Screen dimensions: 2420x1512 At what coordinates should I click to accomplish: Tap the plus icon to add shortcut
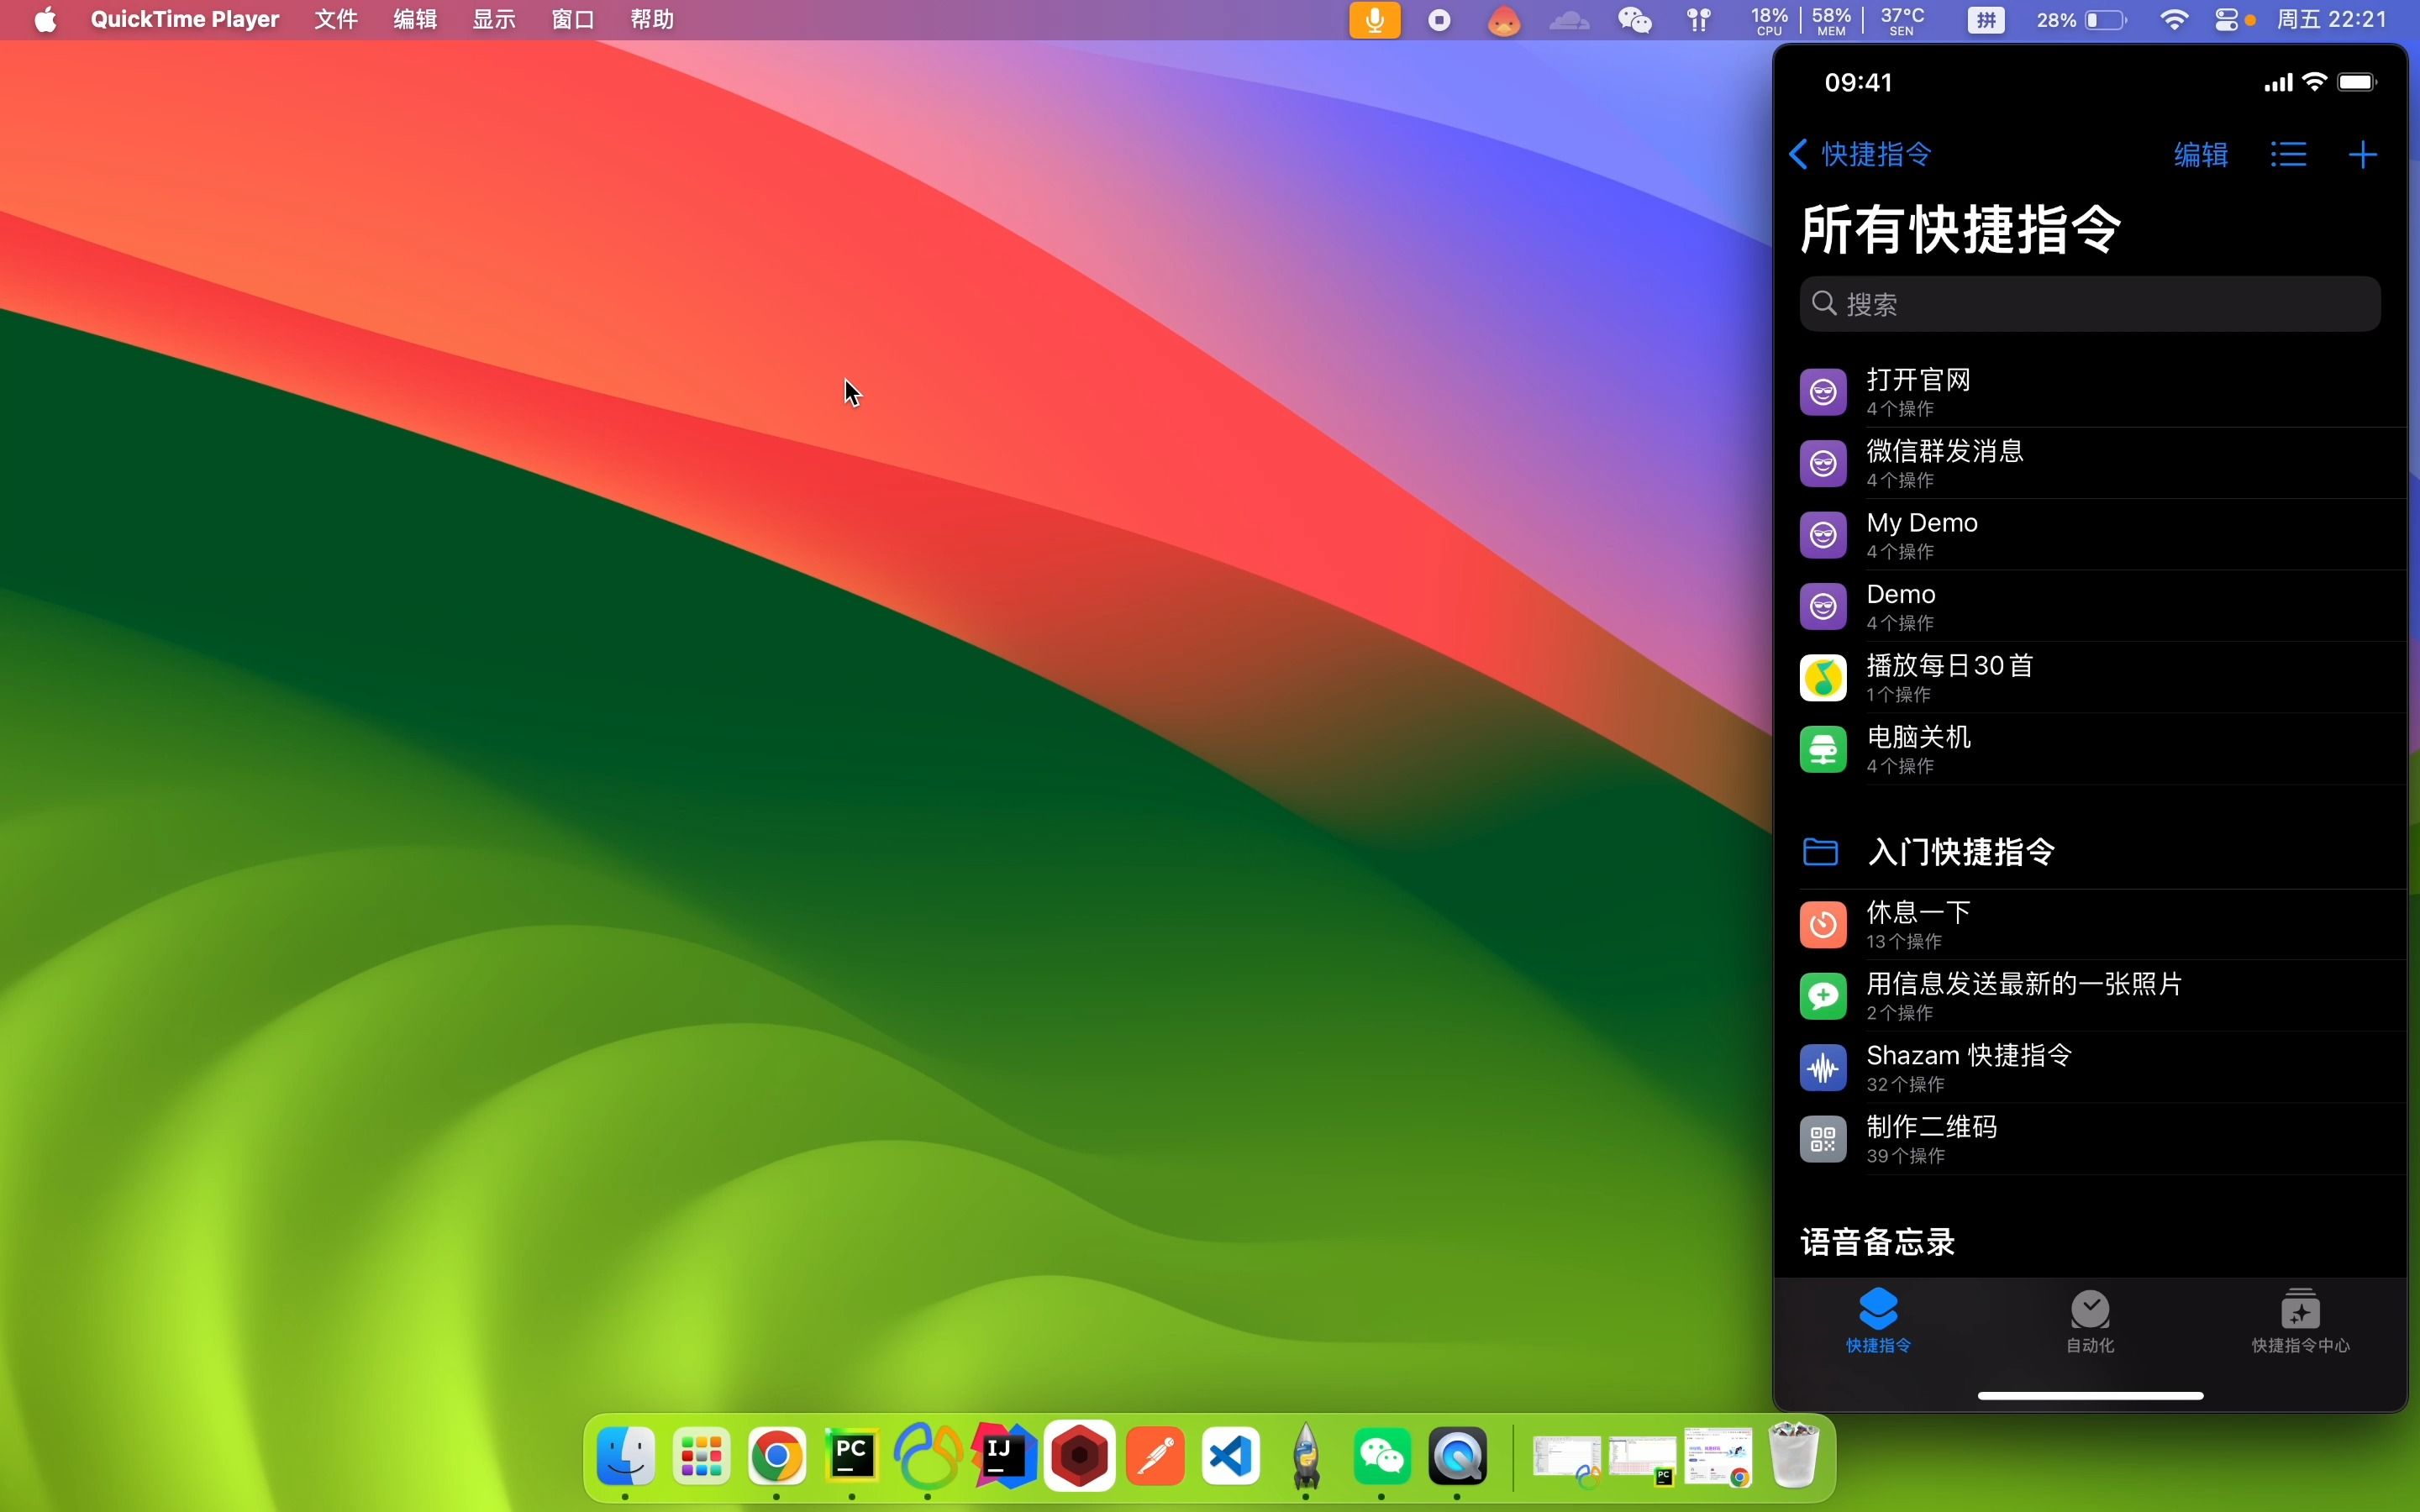[2362, 155]
